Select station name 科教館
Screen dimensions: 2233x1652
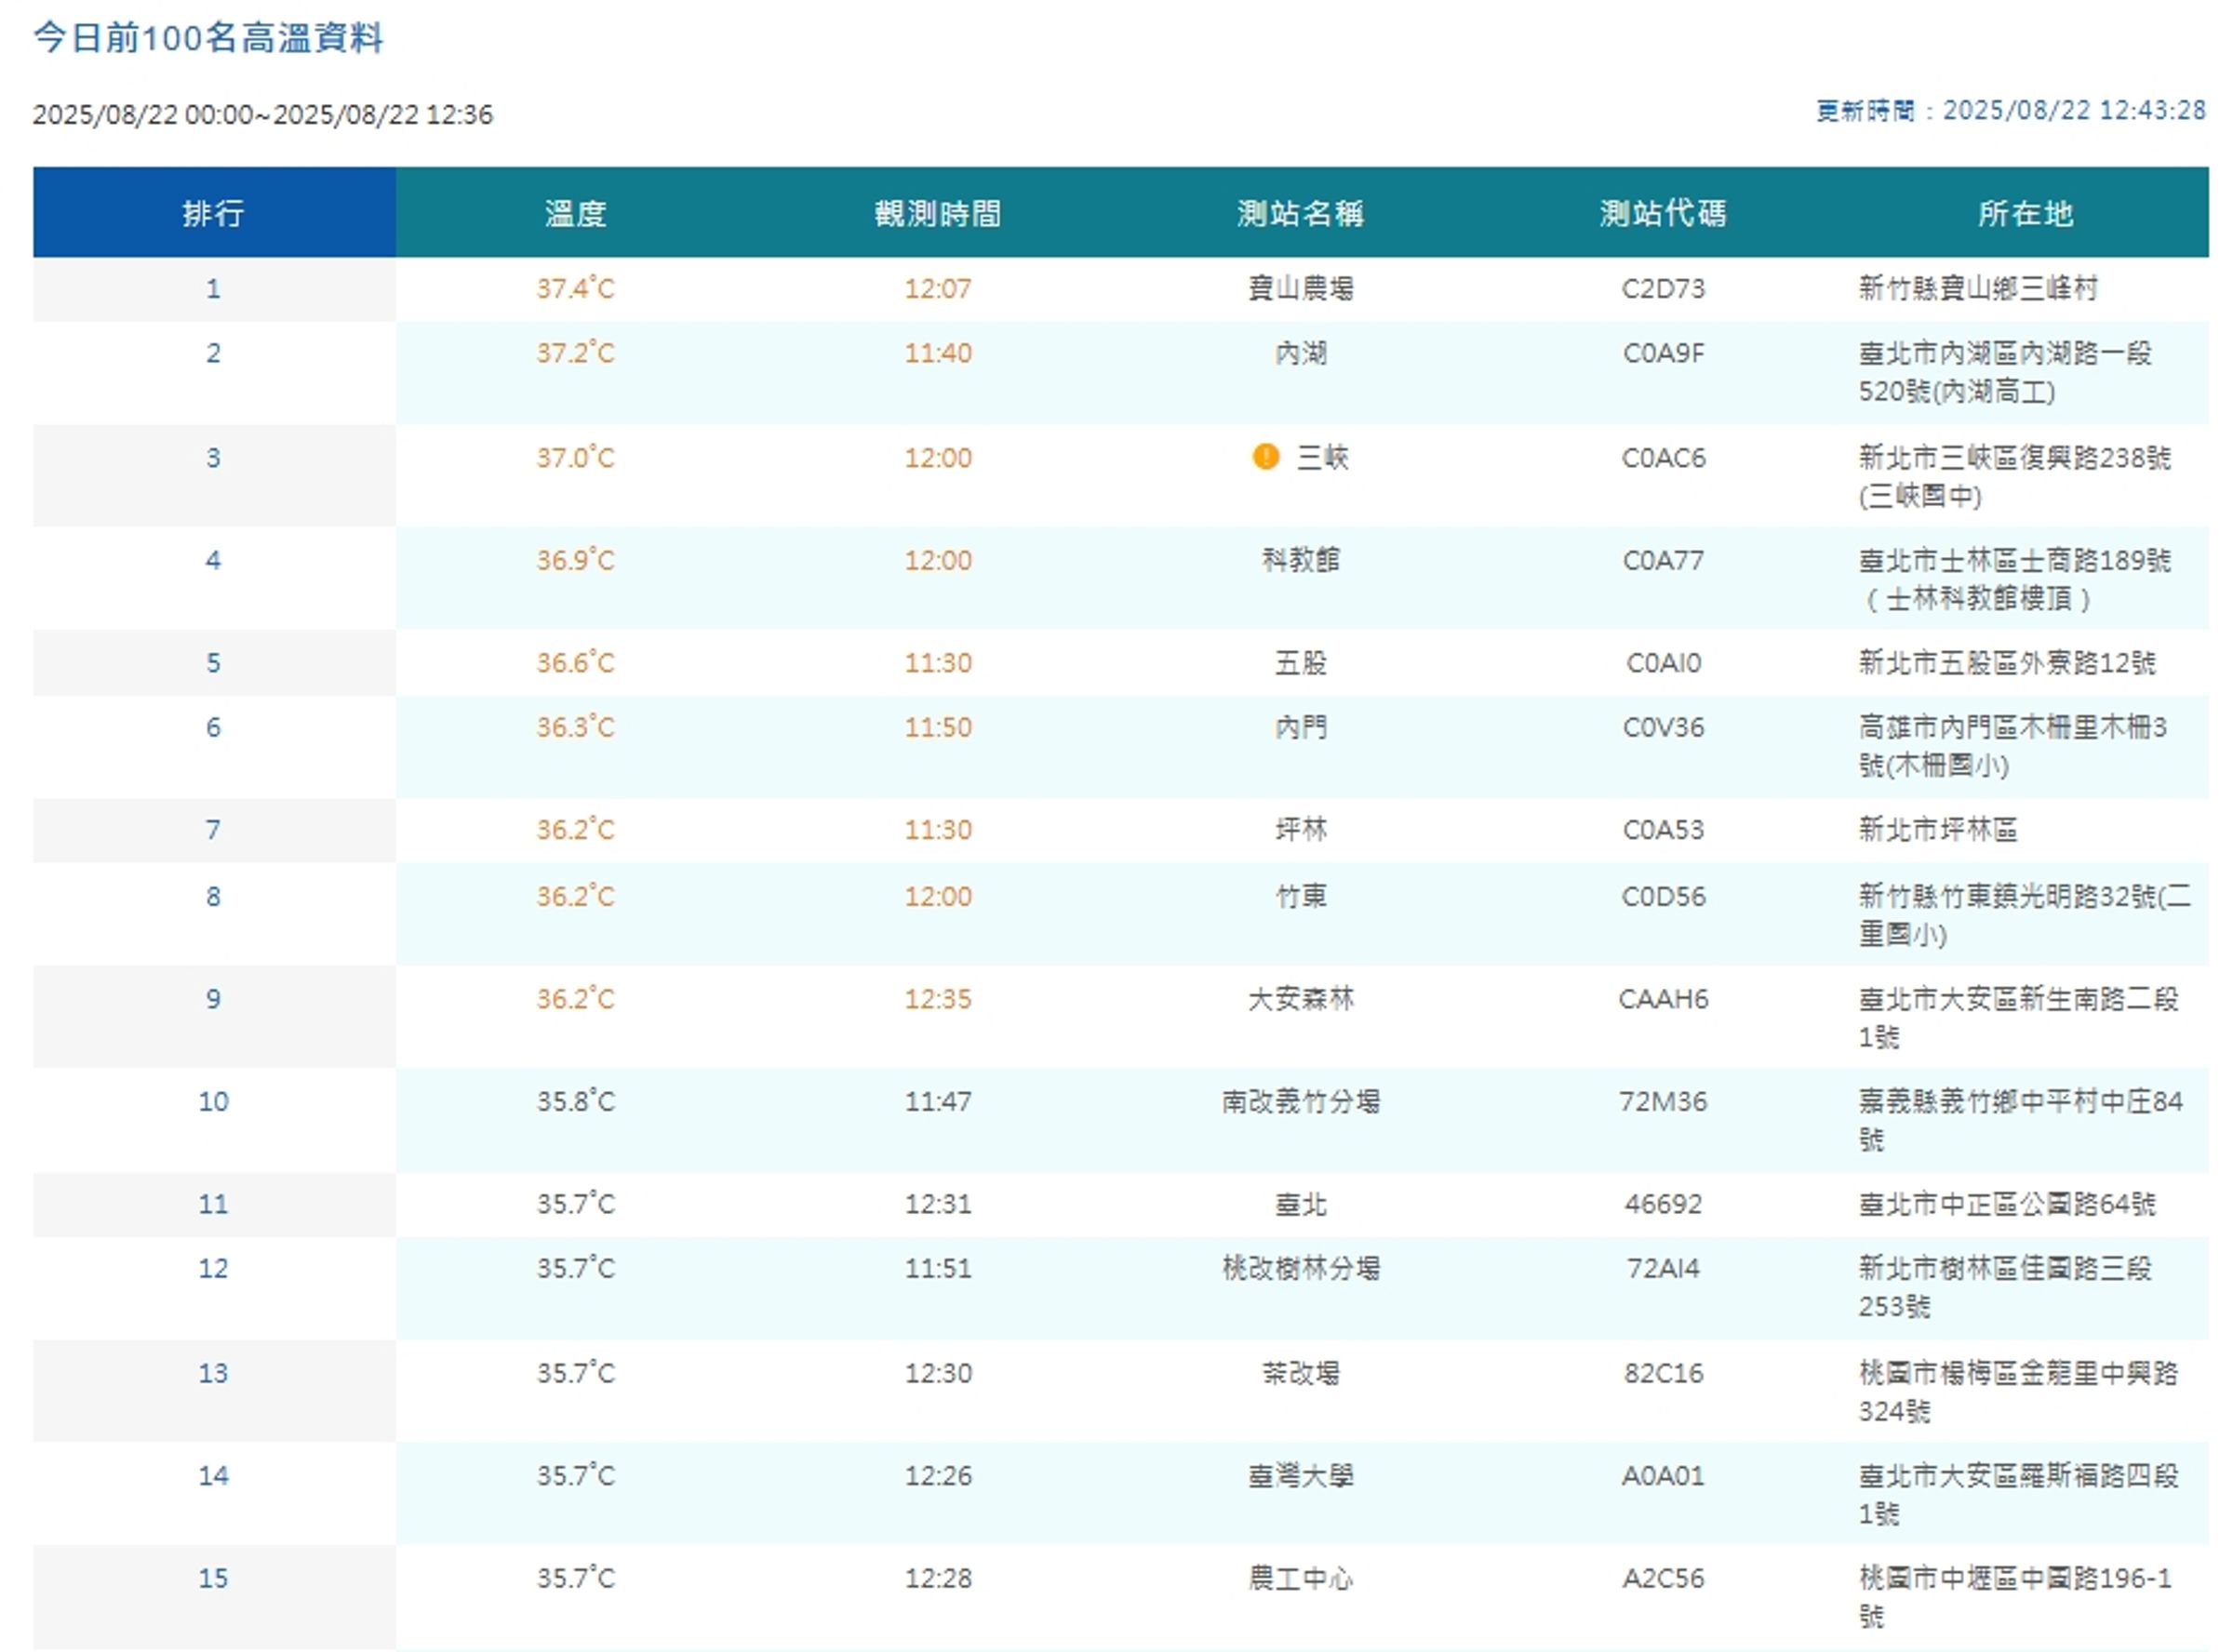1301,560
